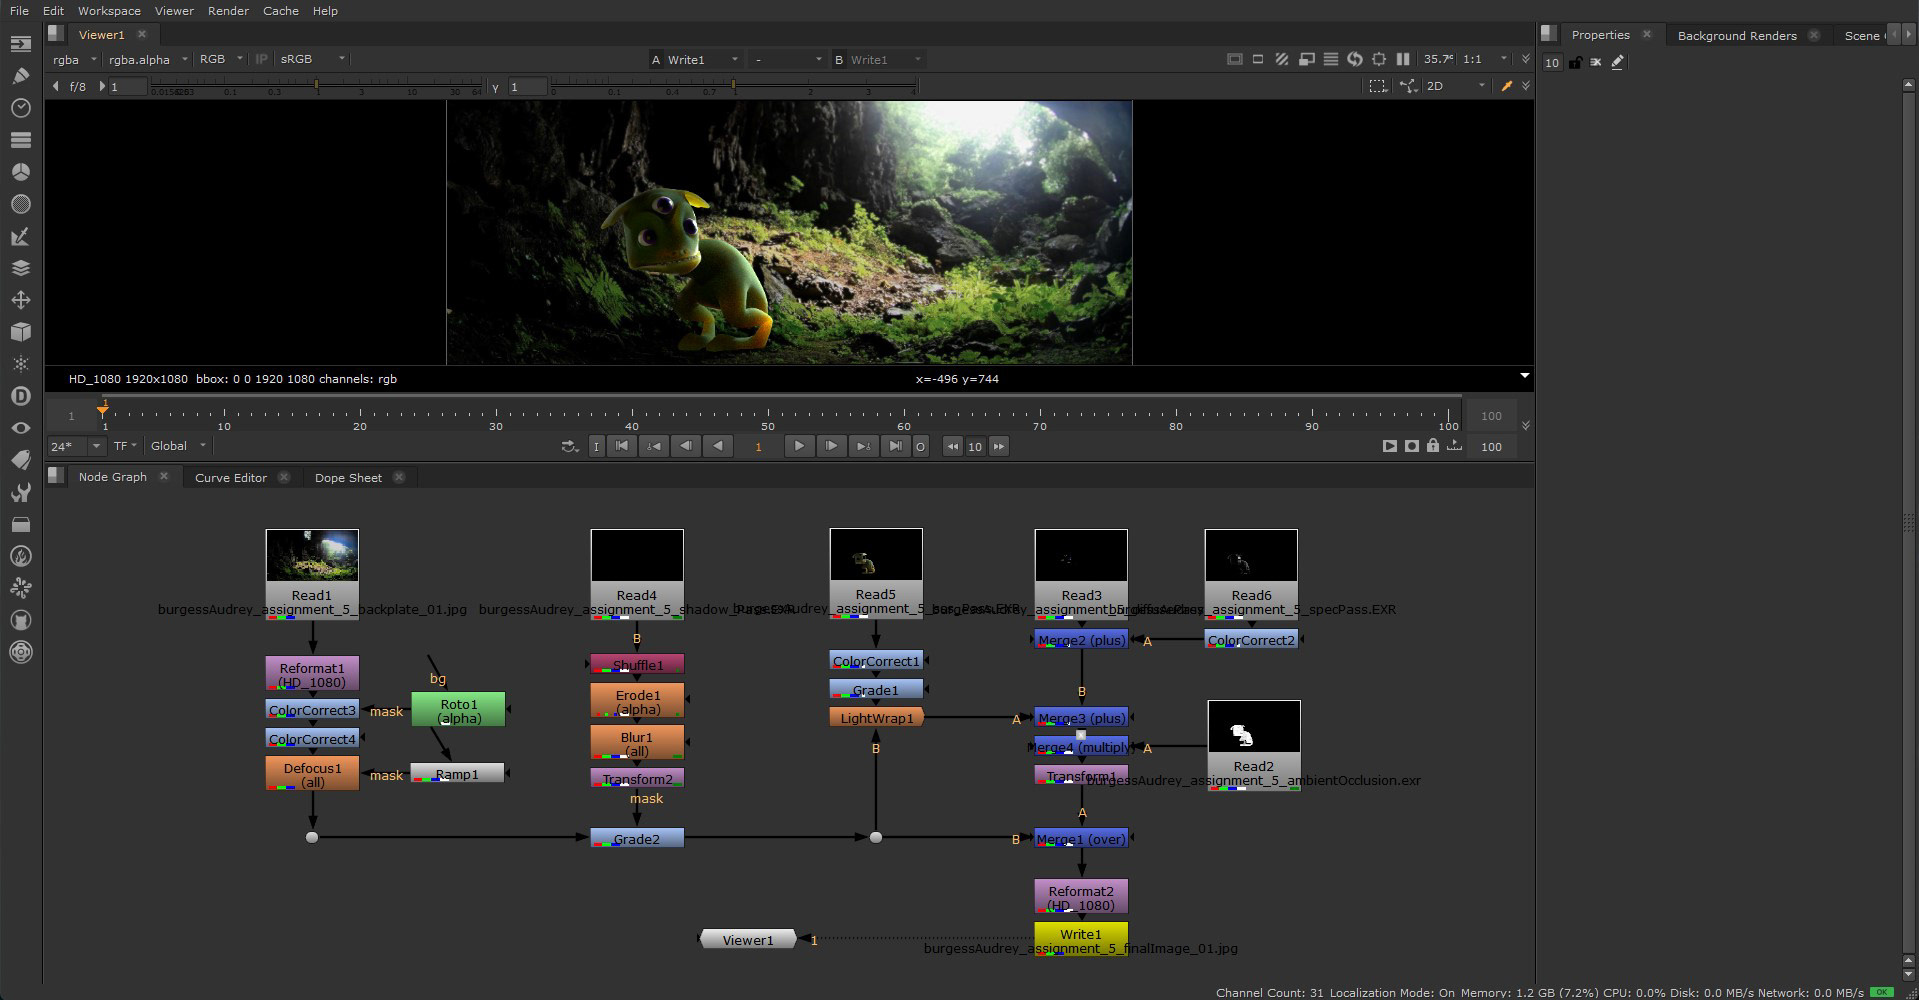The image size is (1919, 1000).
Task: Open the Time nodes clock icon
Action: click(x=21, y=108)
